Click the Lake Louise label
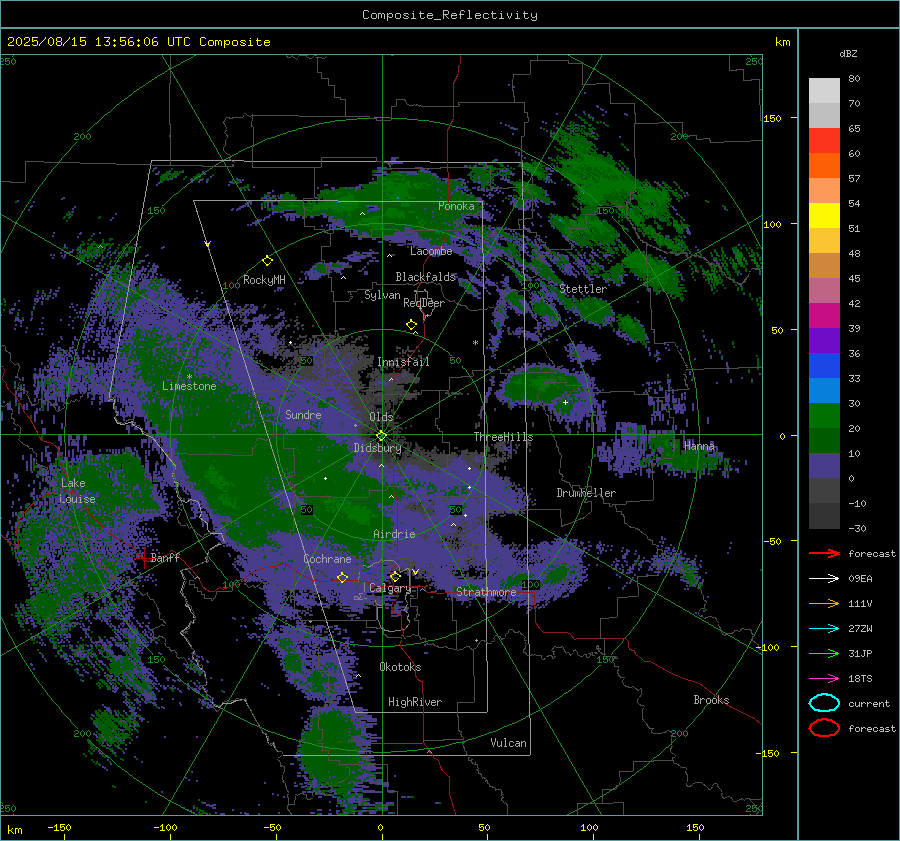 (x=77, y=491)
